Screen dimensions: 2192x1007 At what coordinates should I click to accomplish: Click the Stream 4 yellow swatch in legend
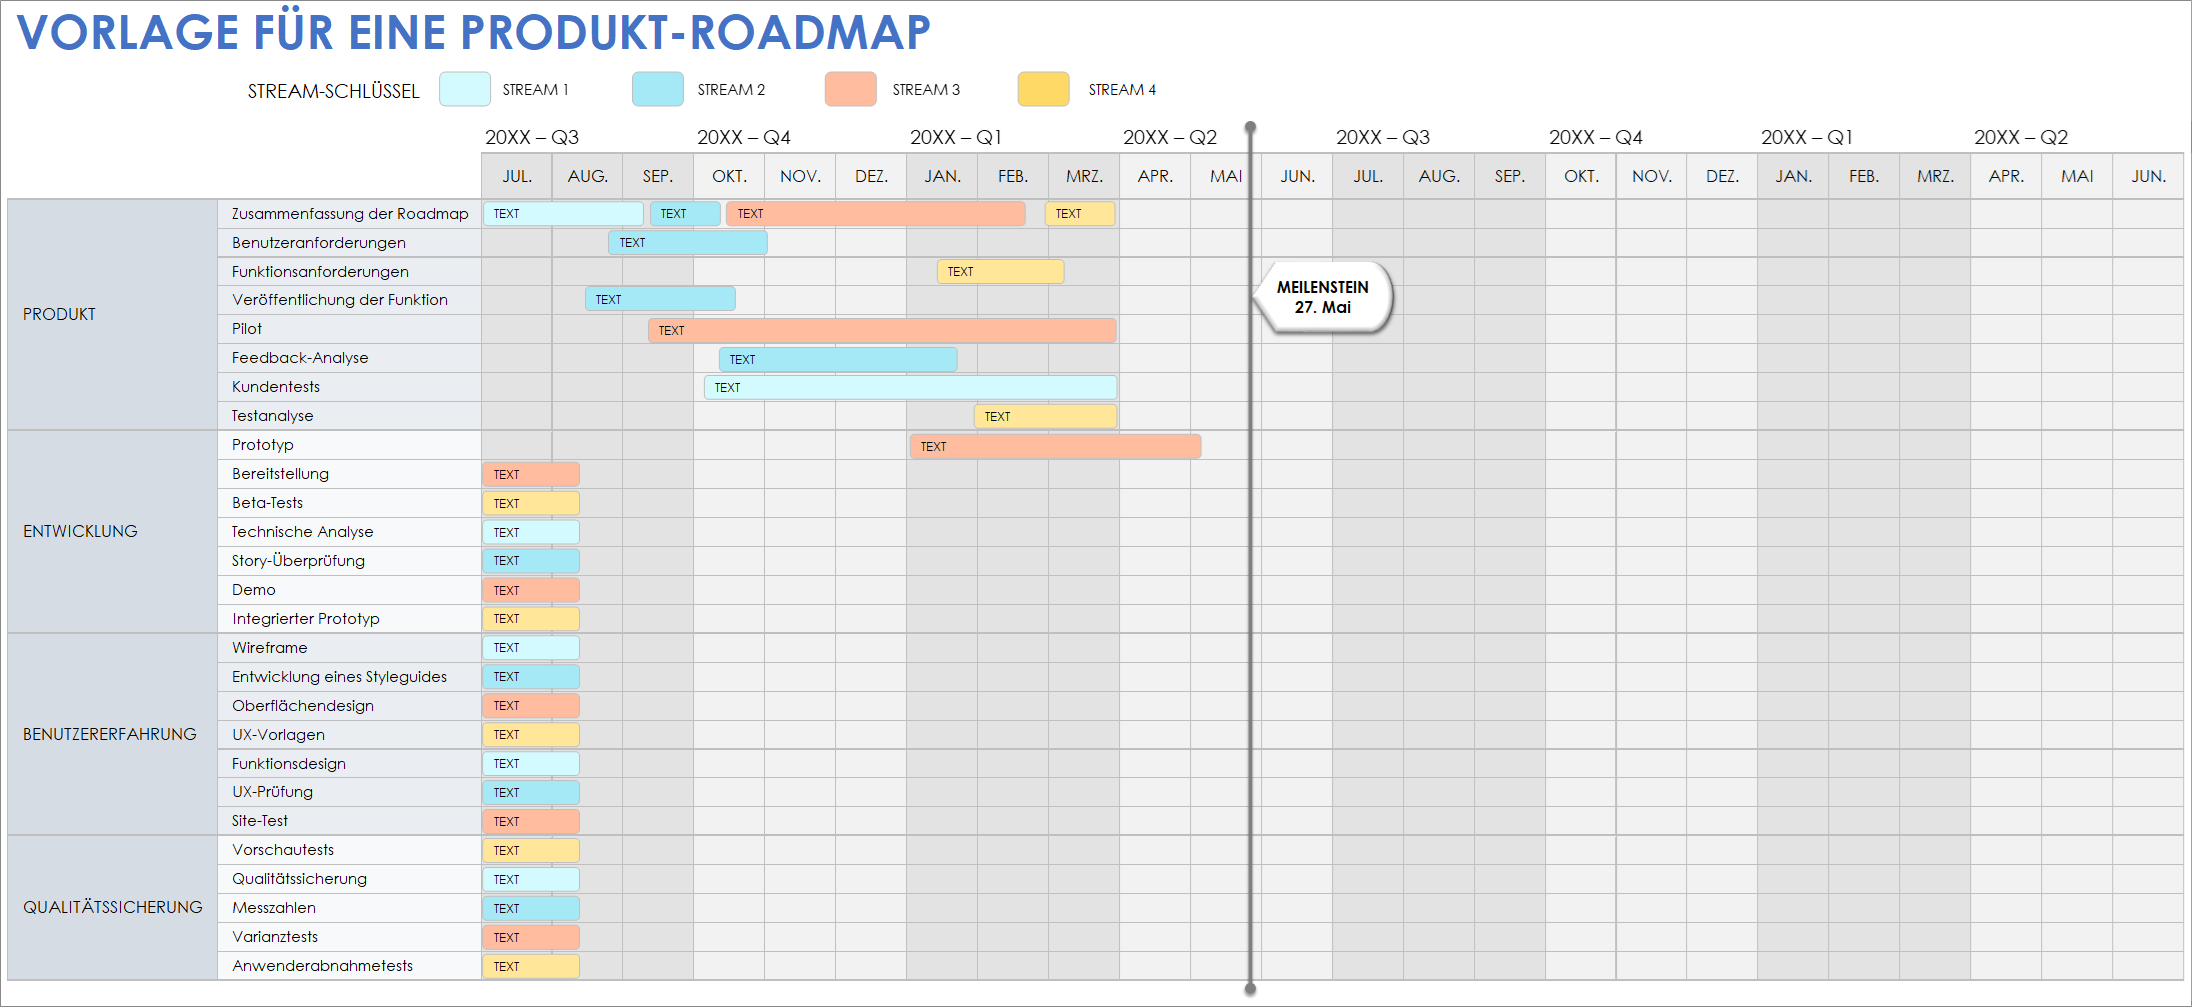[1044, 89]
